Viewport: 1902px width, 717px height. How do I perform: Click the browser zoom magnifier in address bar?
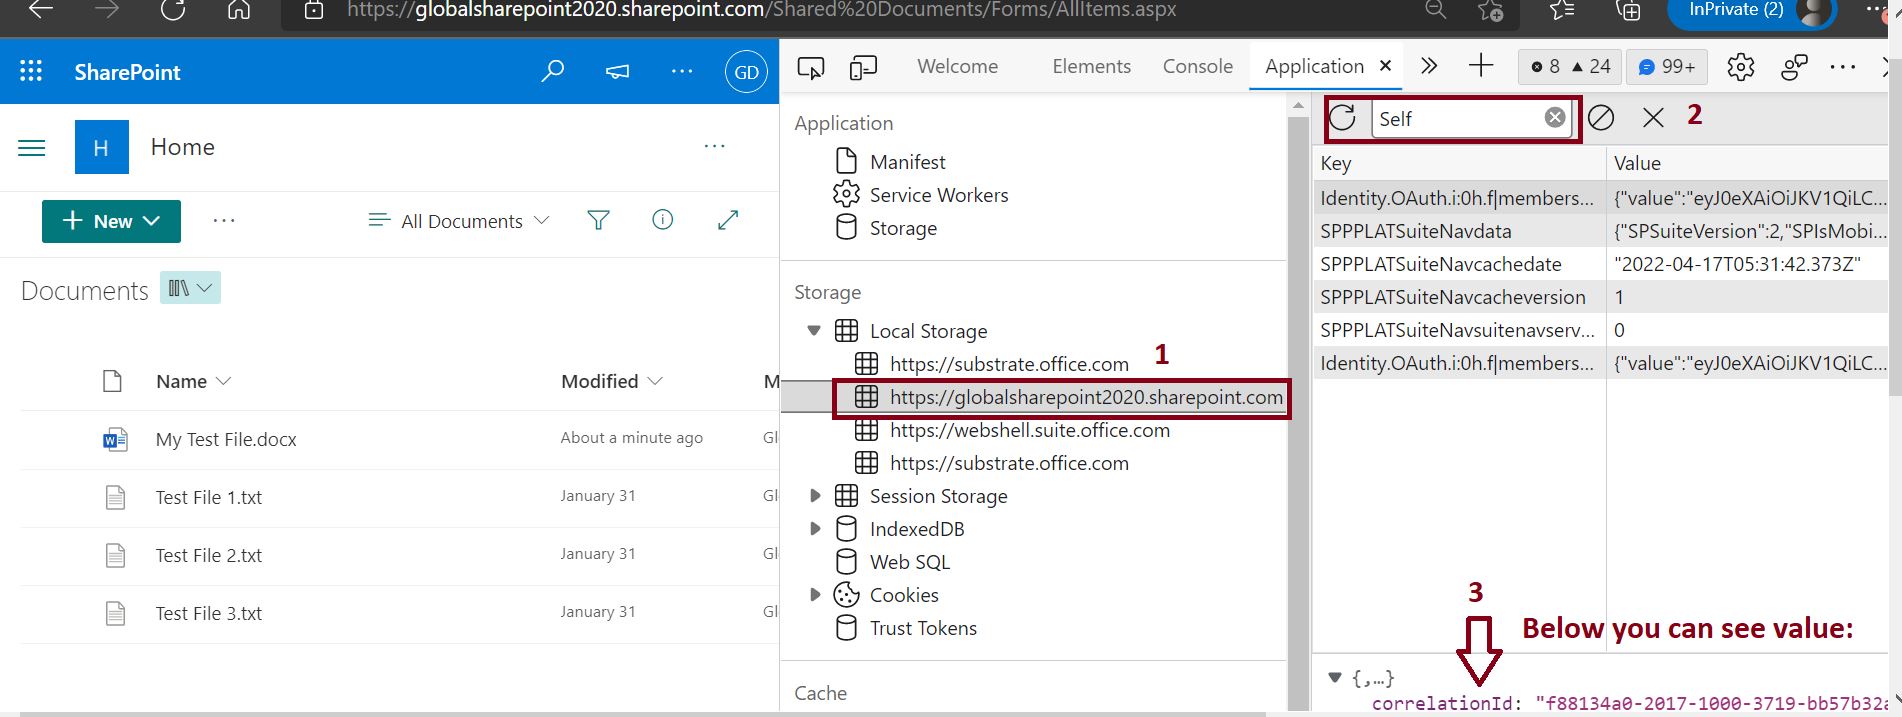tap(1436, 10)
